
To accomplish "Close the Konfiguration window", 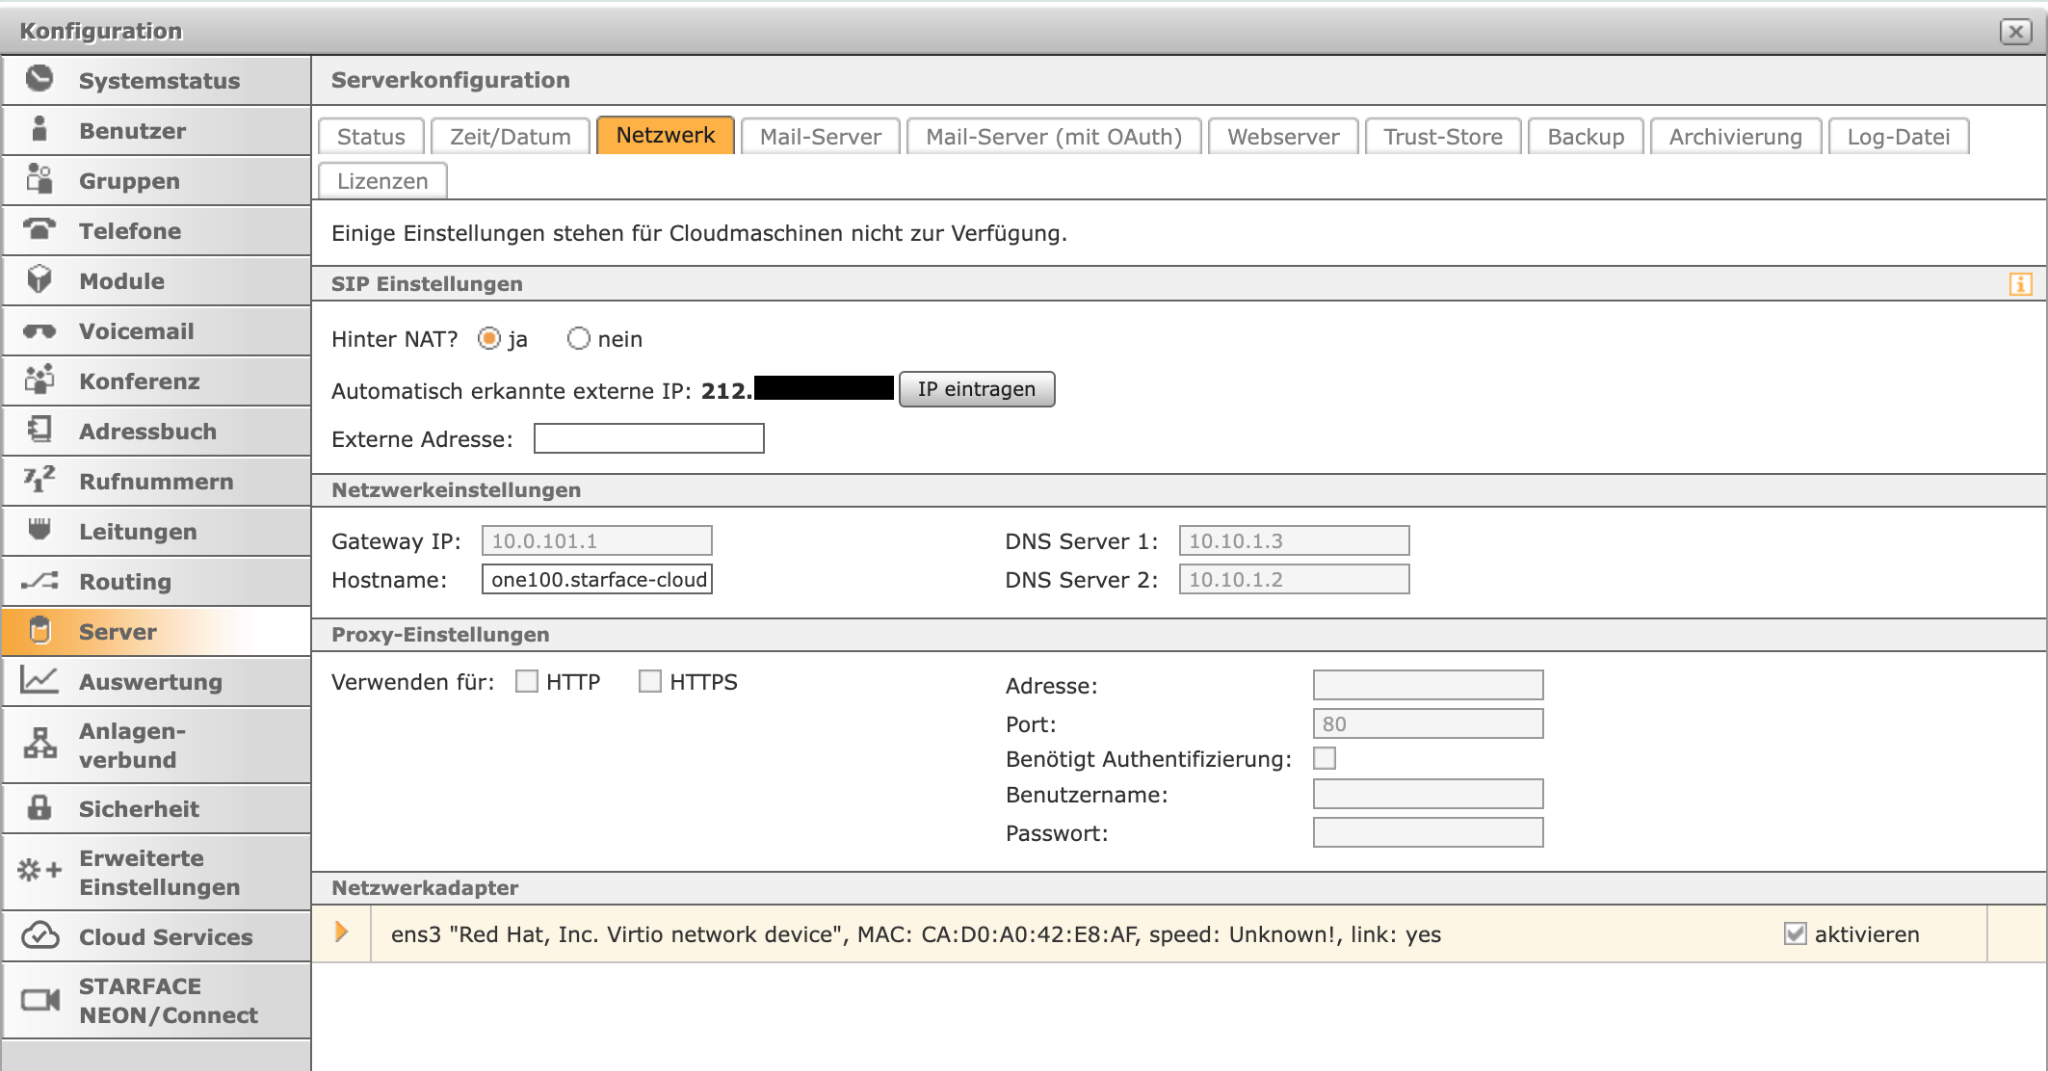I will [x=2015, y=31].
